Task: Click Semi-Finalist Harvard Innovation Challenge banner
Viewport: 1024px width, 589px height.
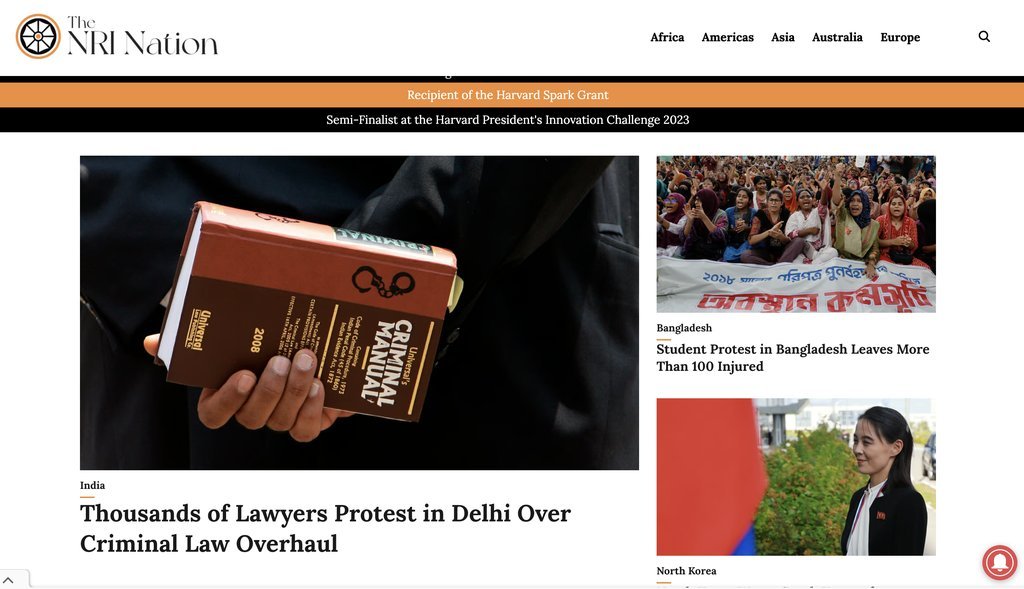Action: 507,119
